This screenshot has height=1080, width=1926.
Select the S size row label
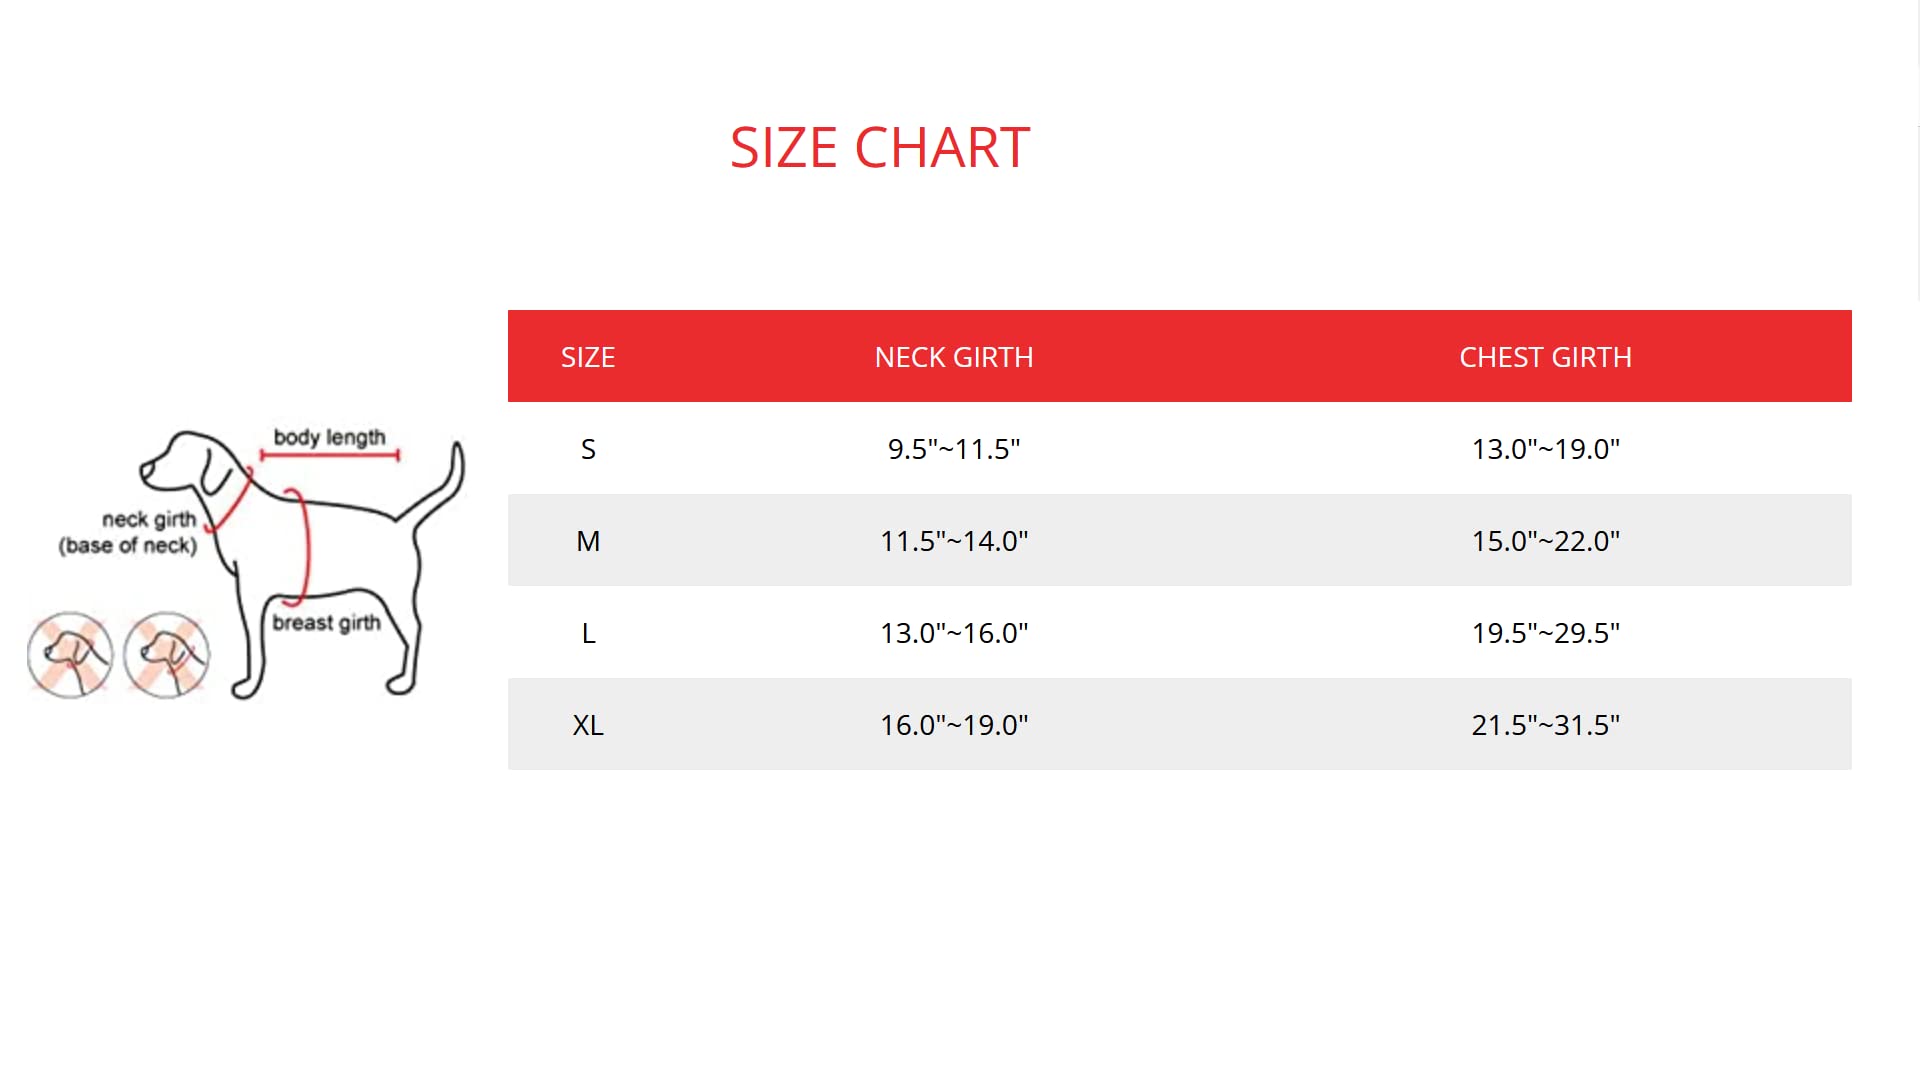click(588, 449)
